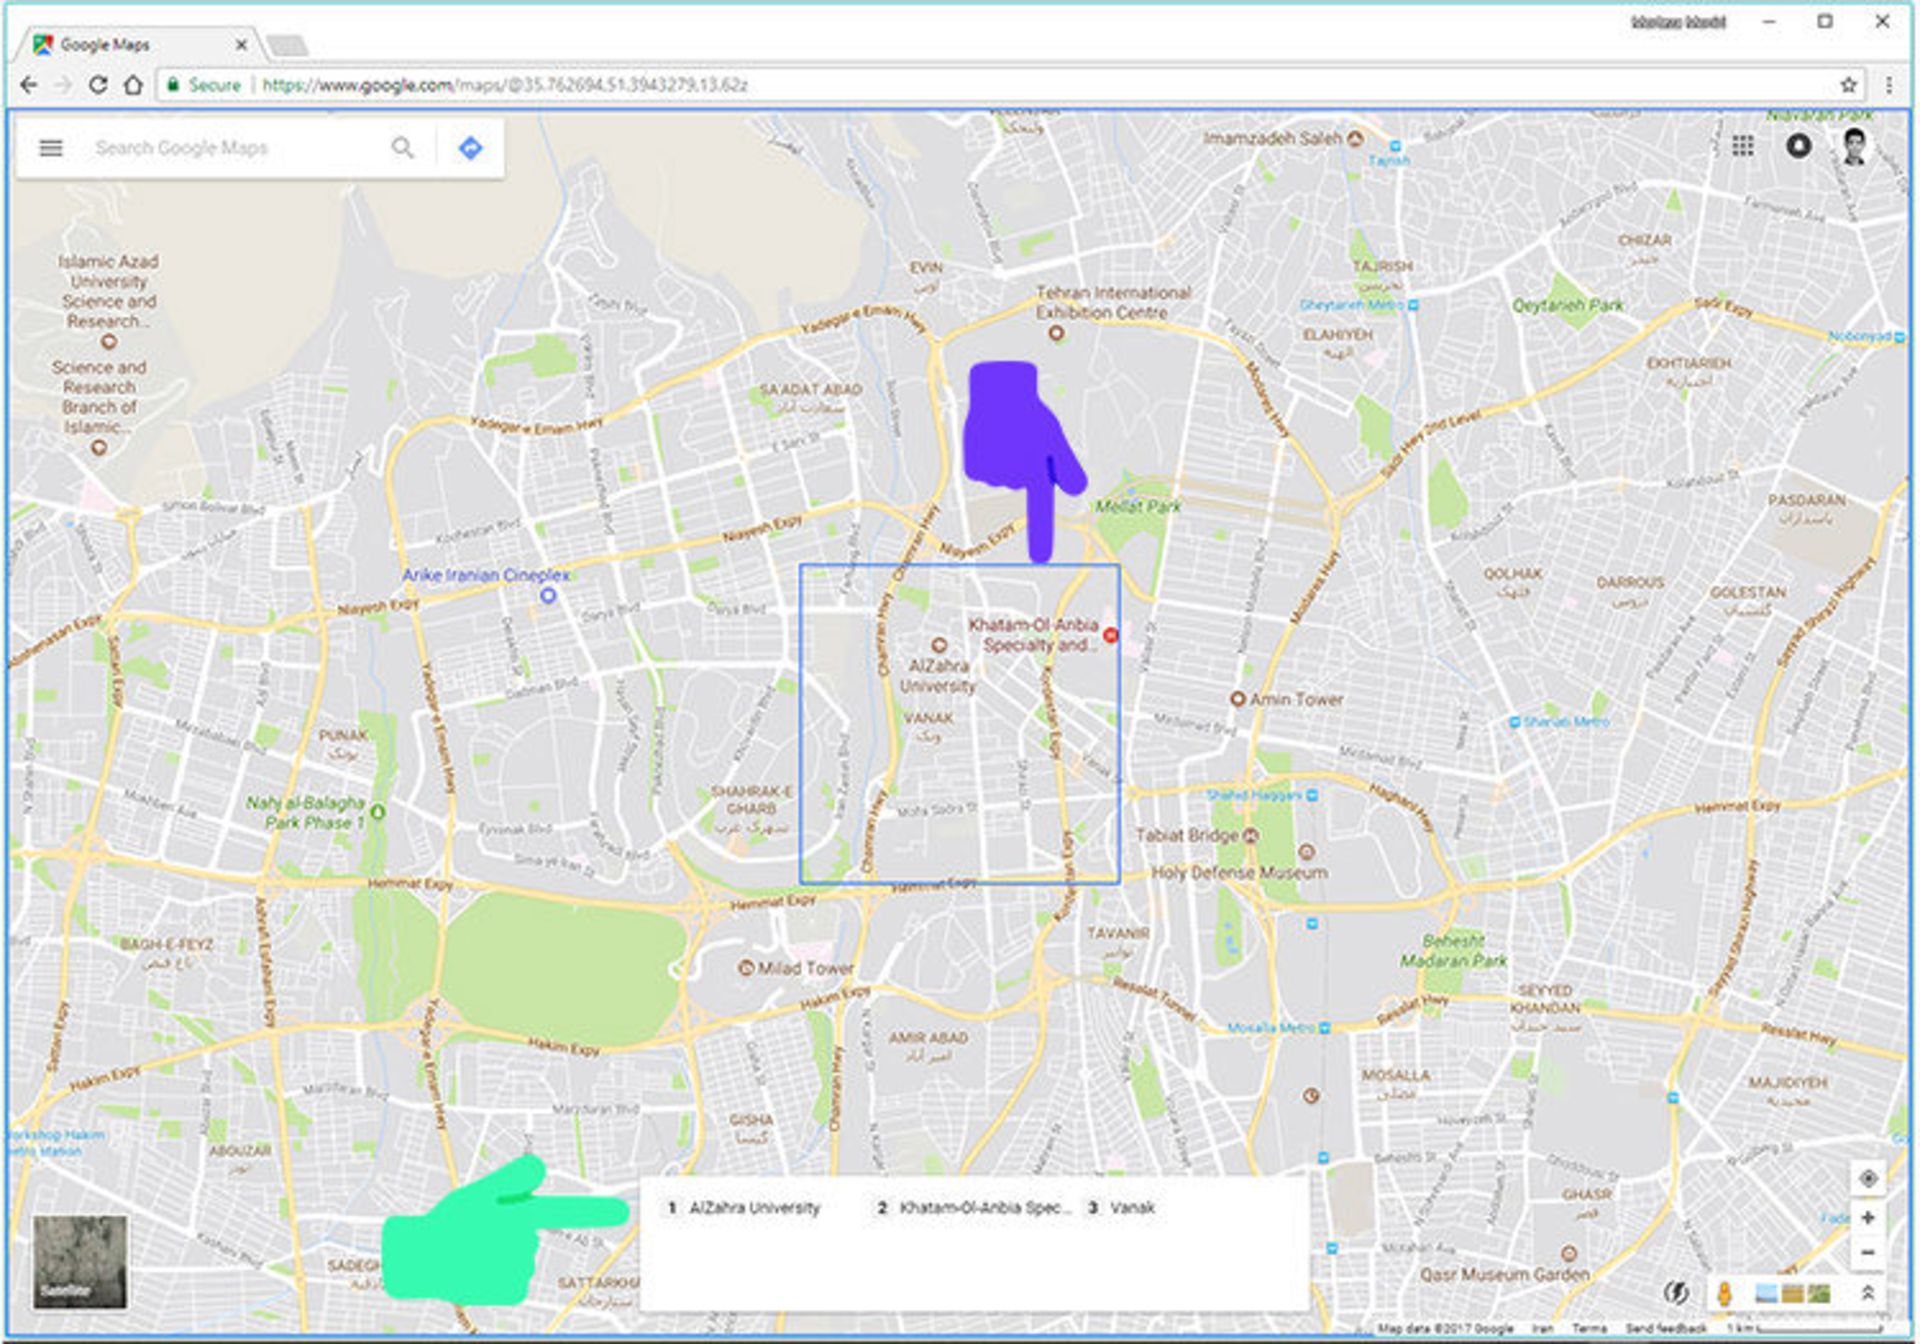Click the Amin Tower marker
Viewport: 1920px width, 1344px height.
(x=1237, y=699)
